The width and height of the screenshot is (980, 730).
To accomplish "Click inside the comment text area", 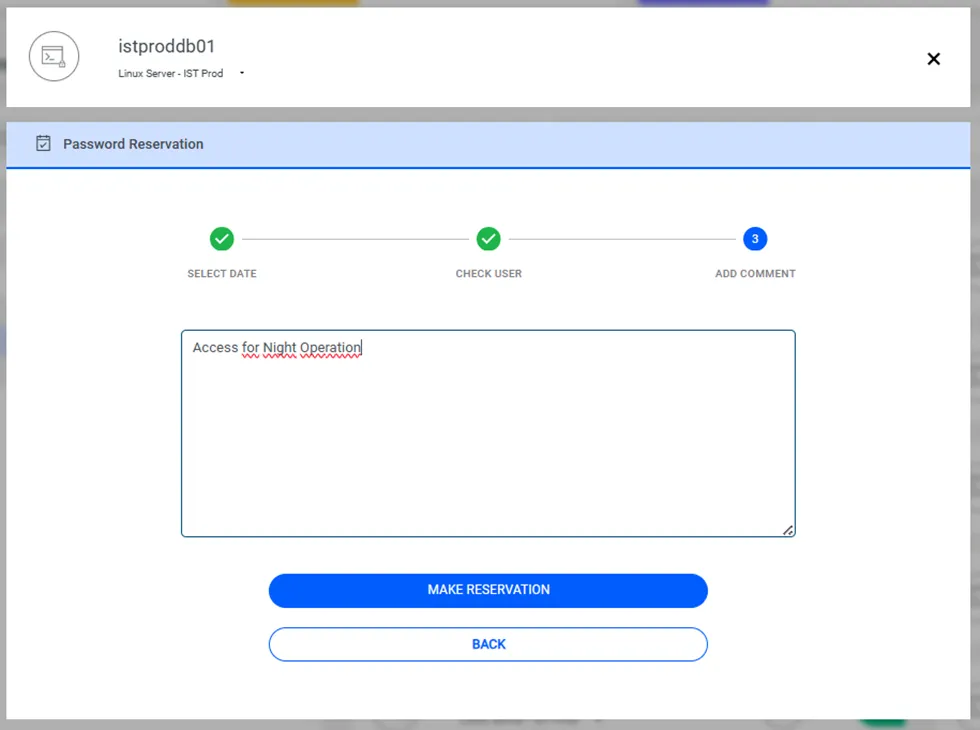I will pos(488,433).
